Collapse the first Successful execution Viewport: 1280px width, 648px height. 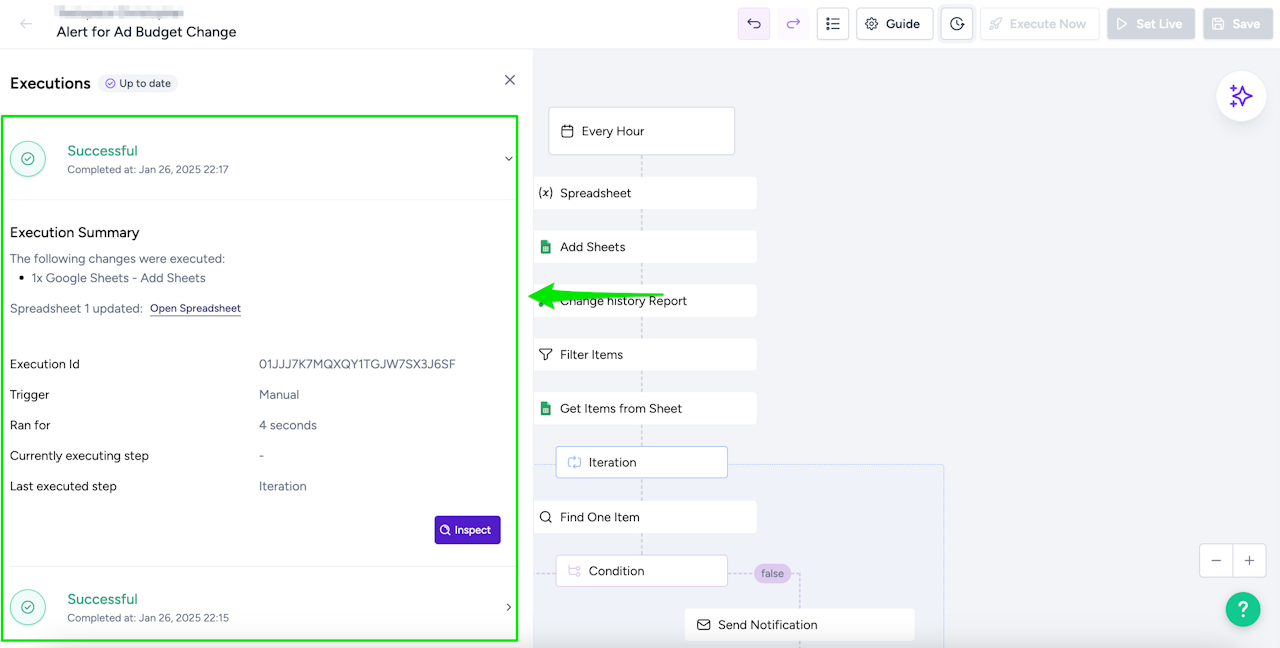pyautogui.click(x=508, y=159)
